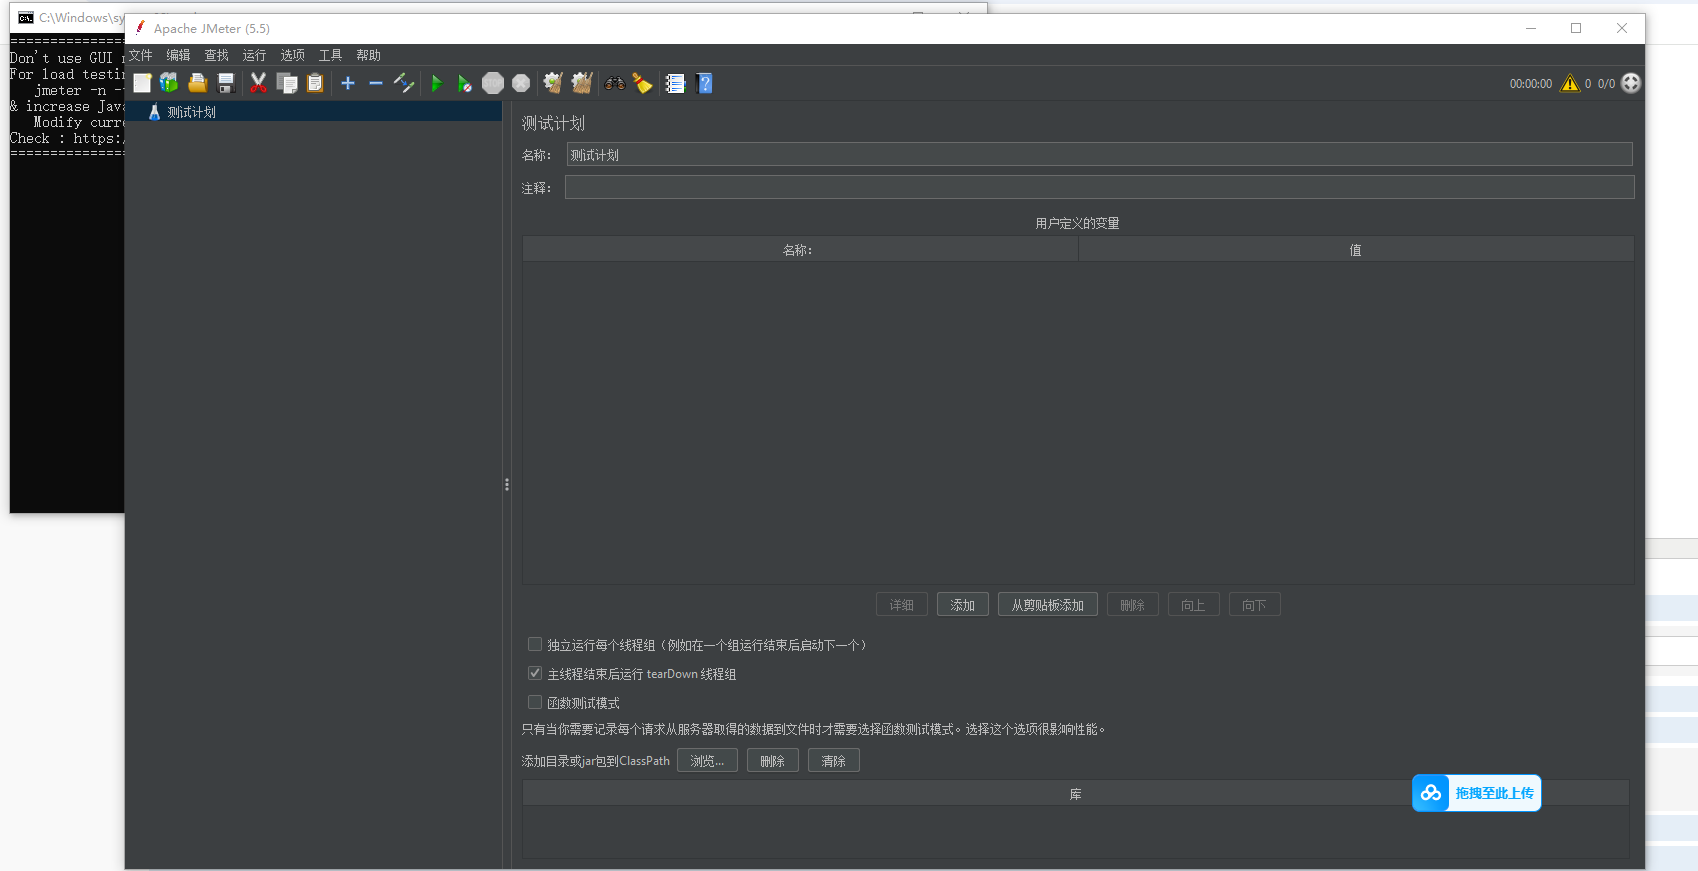Click the 向下 button
Viewport: 1698px width, 871px height.
tap(1254, 605)
